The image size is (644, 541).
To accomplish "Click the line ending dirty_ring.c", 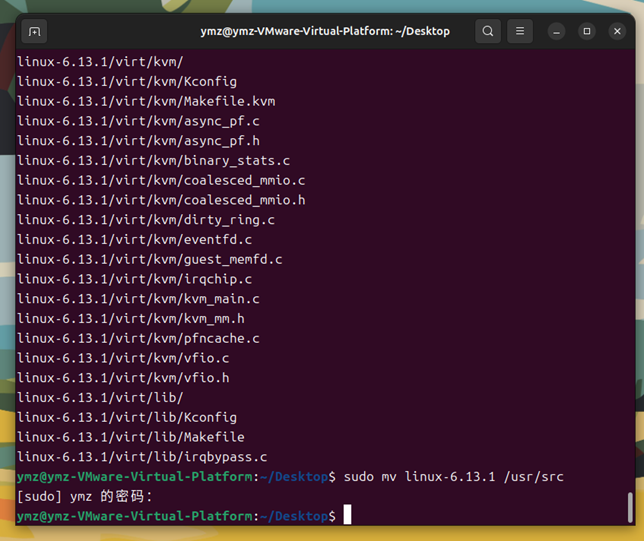I will [x=146, y=219].
